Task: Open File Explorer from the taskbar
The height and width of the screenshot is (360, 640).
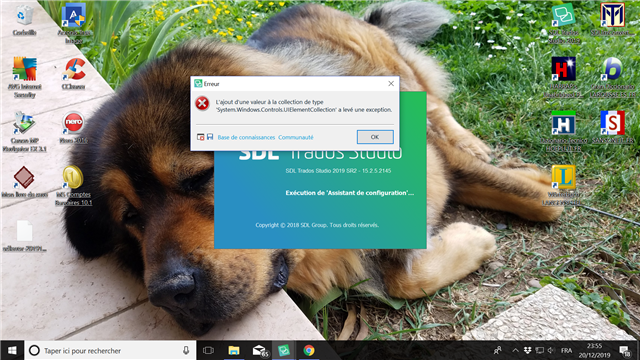Action: click(x=233, y=350)
